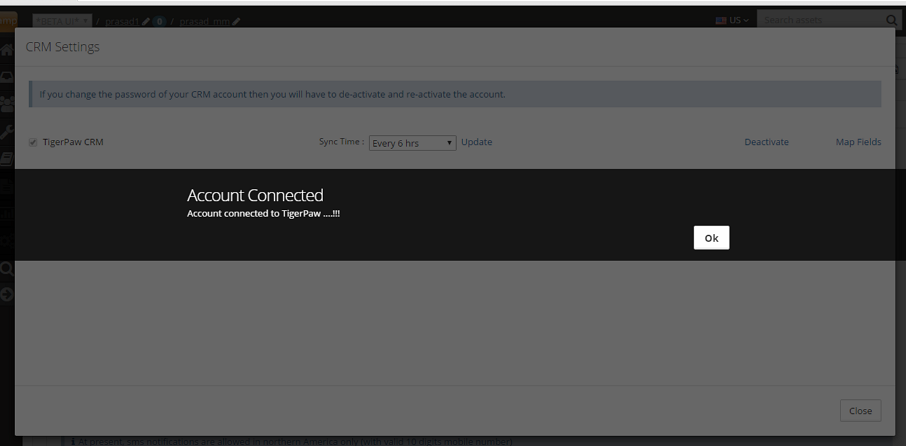Image resolution: width=906 pixels, height=446 pixels.
Task: Toggle the TigerPaw CRM checkbox
Action: click(x=33, y=143)
